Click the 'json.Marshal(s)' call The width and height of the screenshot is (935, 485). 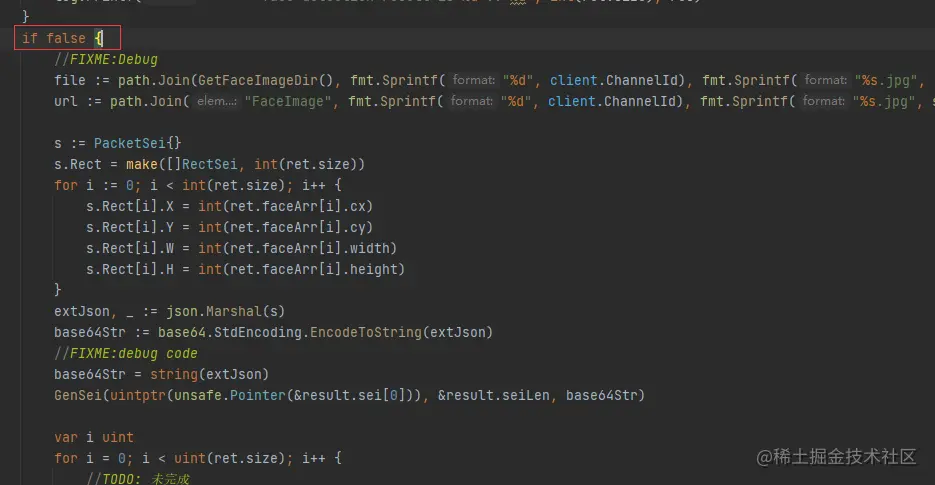pos(225,311)
